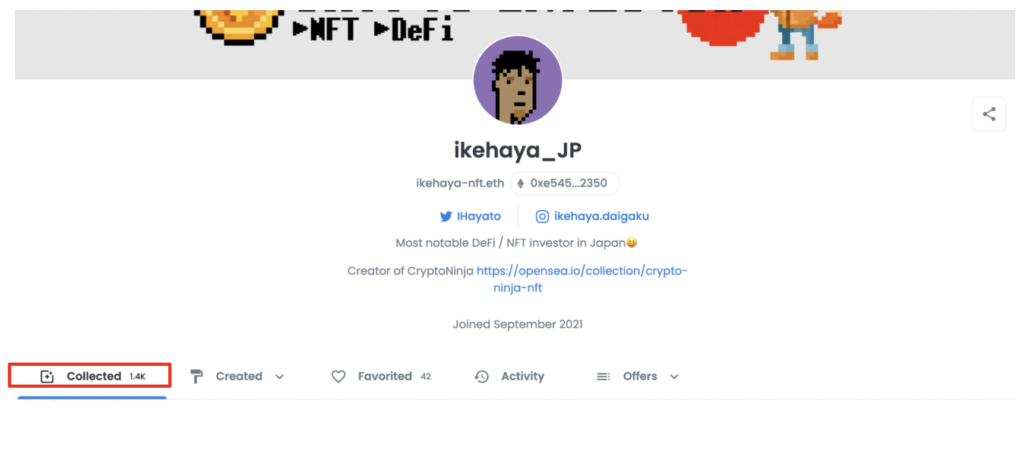Open the ikehaya.daigaku Instagram link
This screenshot has width=1024, height=450.
[592, 216]
